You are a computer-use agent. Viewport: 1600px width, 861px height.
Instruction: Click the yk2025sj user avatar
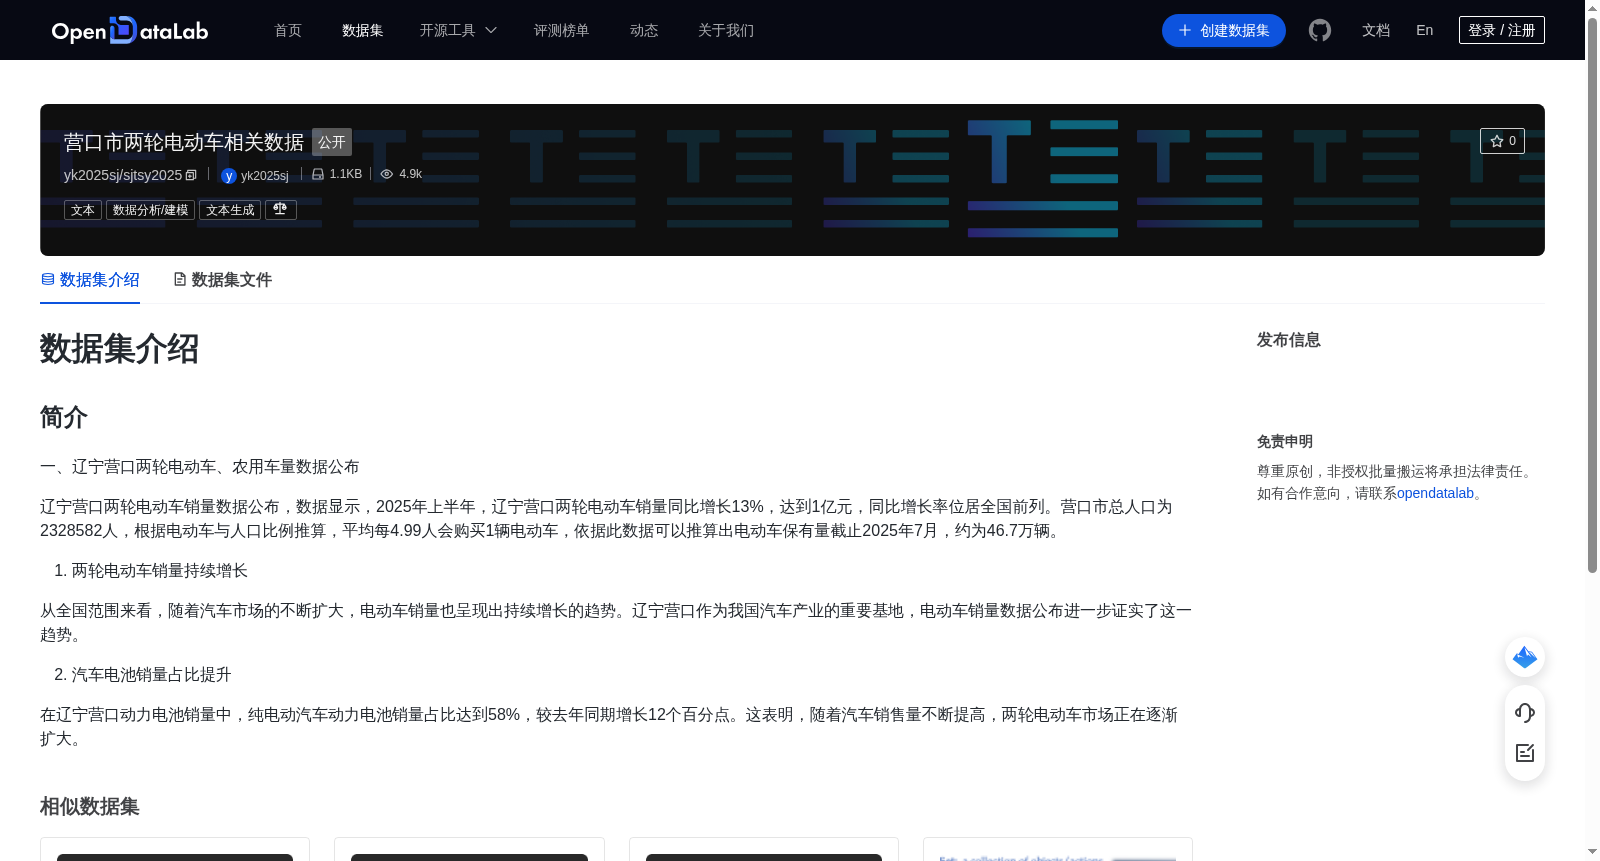[x=229, y=176]
